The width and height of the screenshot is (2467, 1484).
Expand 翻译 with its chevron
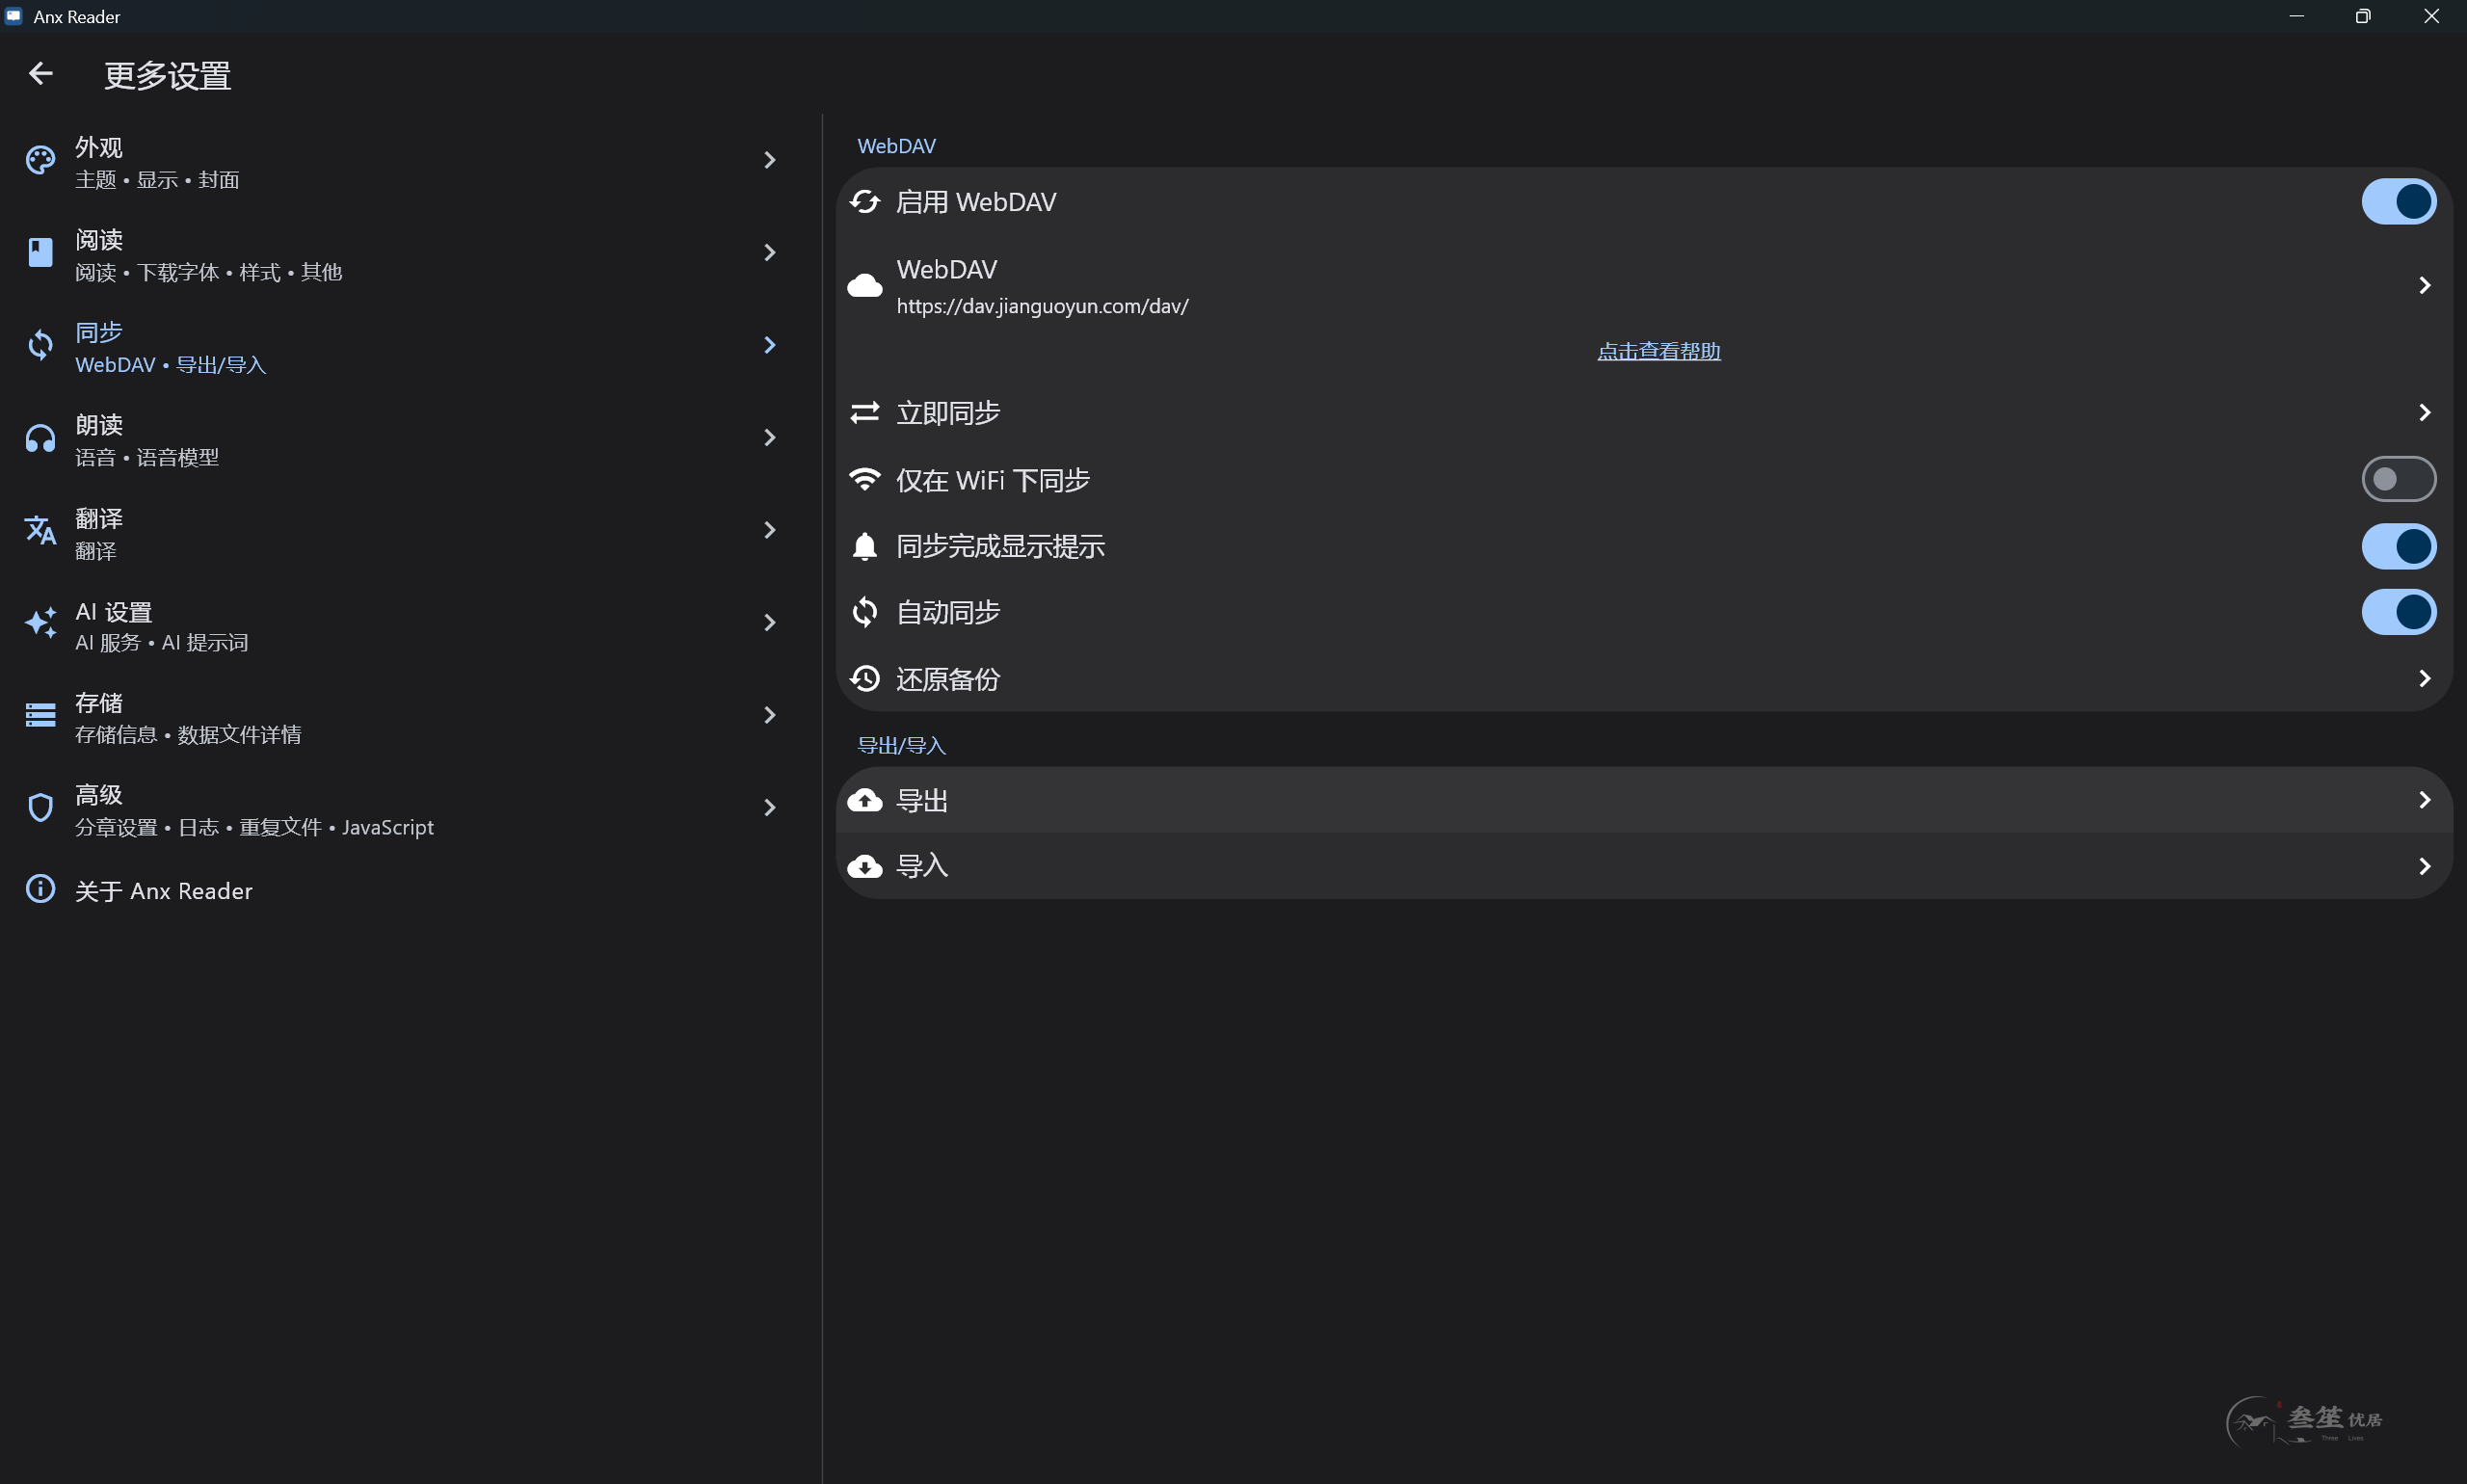point(769,530)
